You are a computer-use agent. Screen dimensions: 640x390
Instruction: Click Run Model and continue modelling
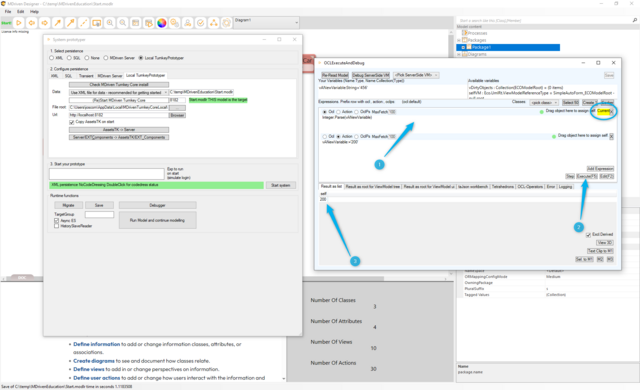158,220
